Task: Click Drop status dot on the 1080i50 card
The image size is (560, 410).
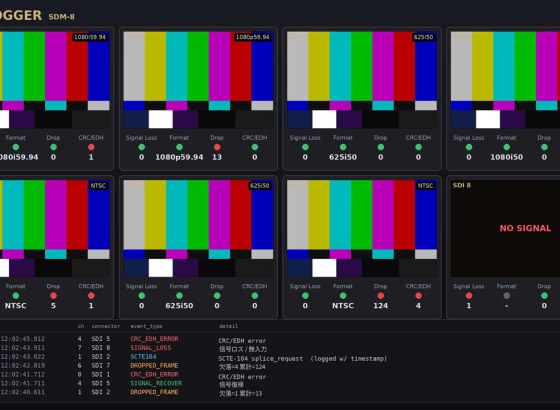Action: coord(544,147)
